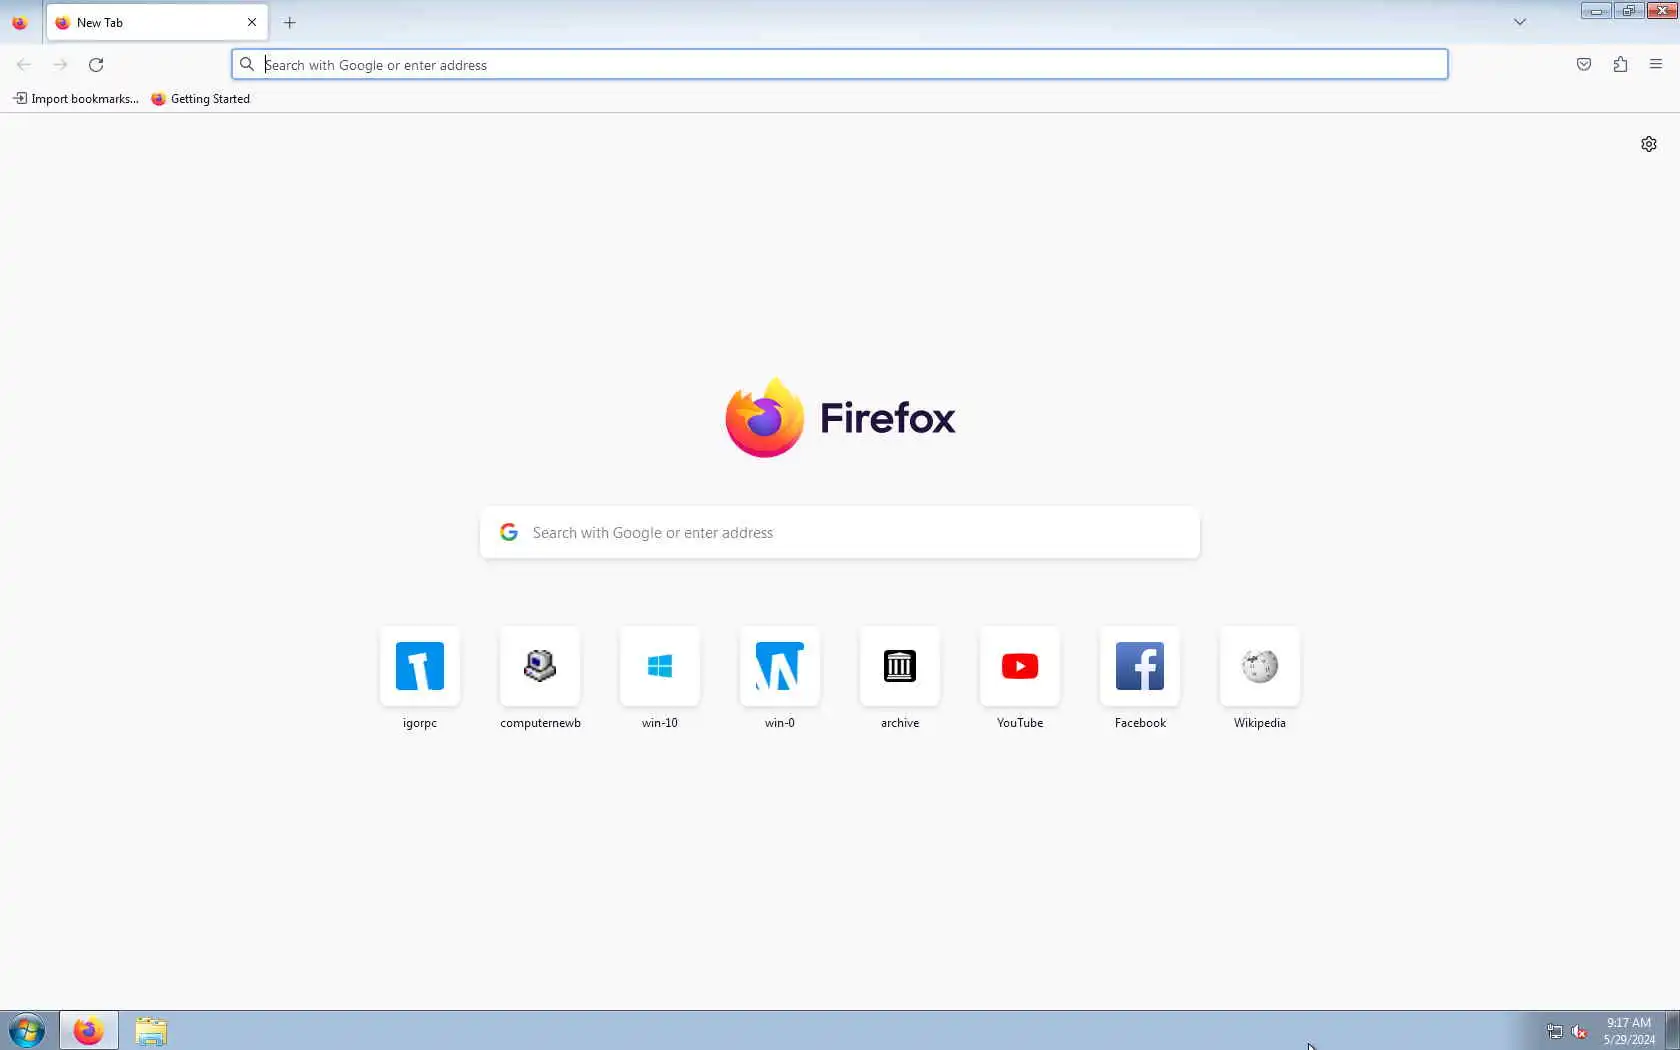Viewport: 1680px width, 1050px height.
Task: Click Firefox taskbar button
Action: coord(89,1030)
